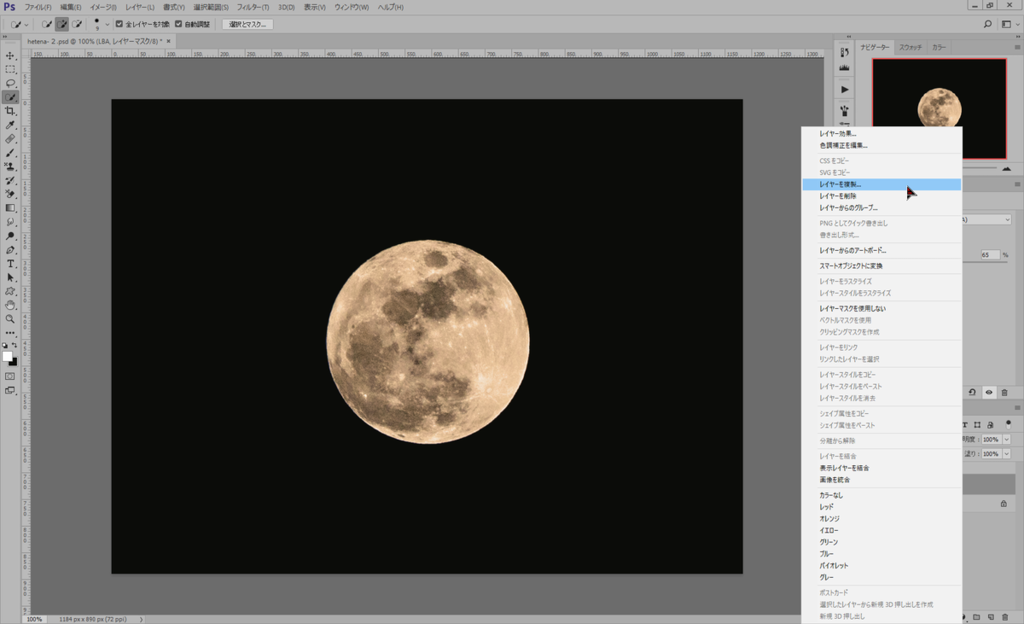Select the Dodge tool
The width and height of the screenshot is (1024, 624).
(10, 236)
